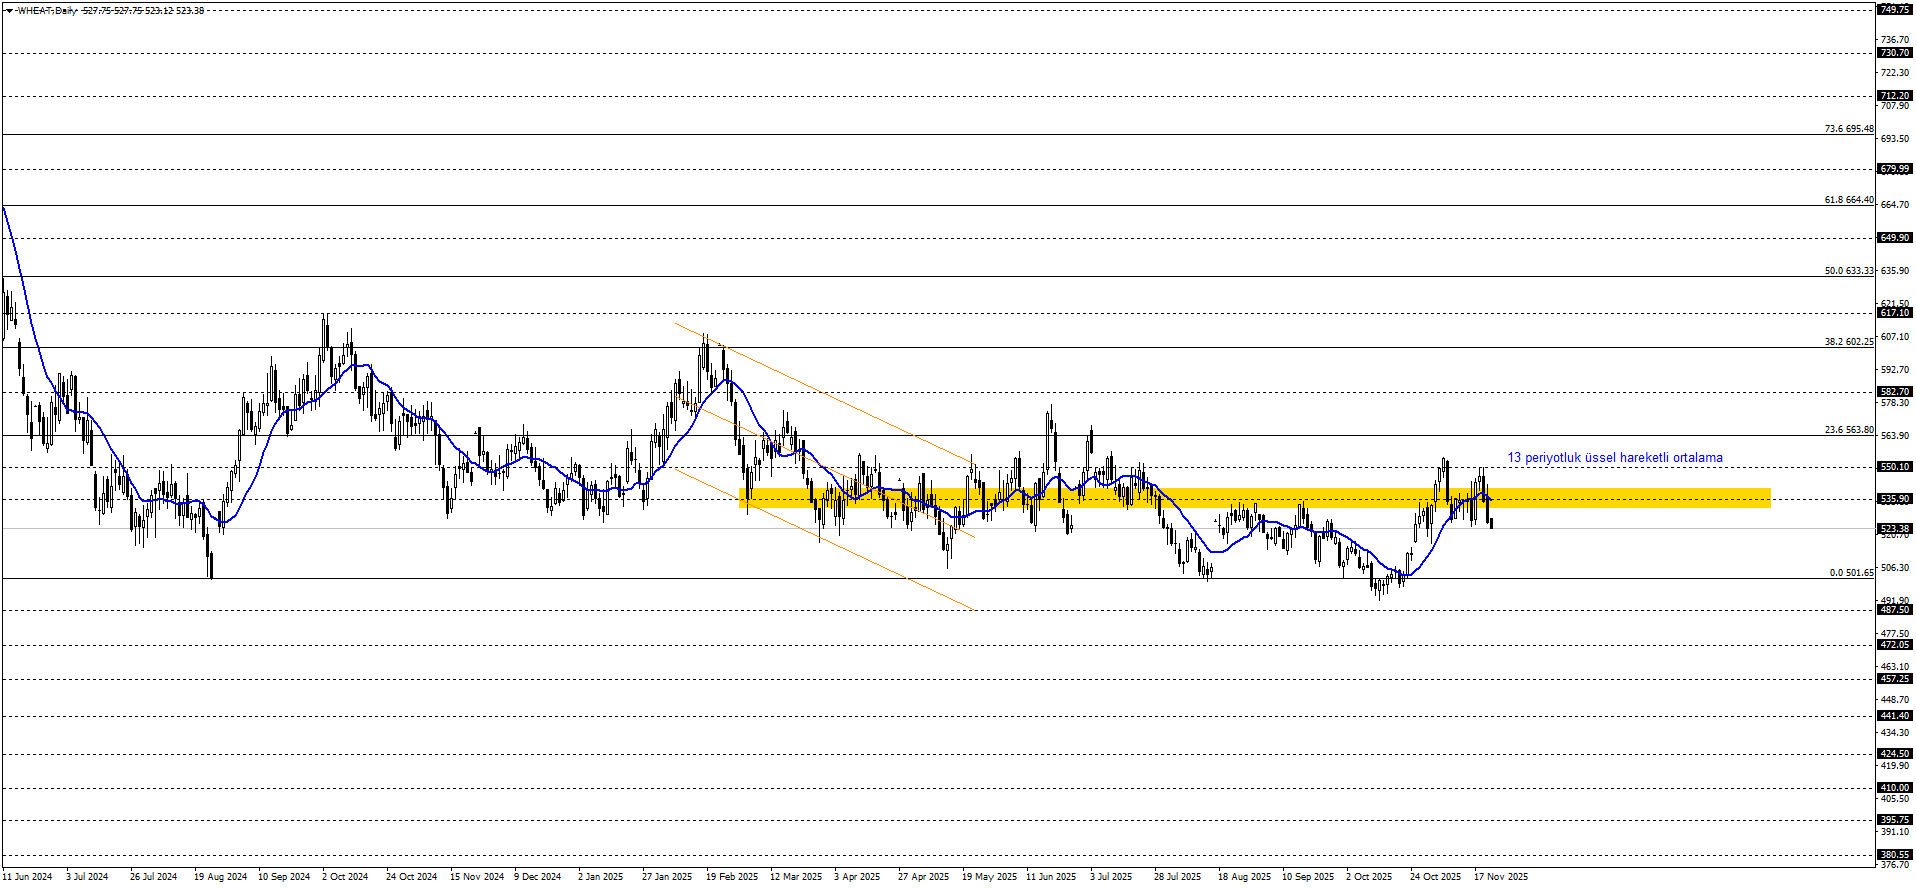Select the 679.99 price level marker
This screenshot has width=1916, height=888.
(1894, 169)
